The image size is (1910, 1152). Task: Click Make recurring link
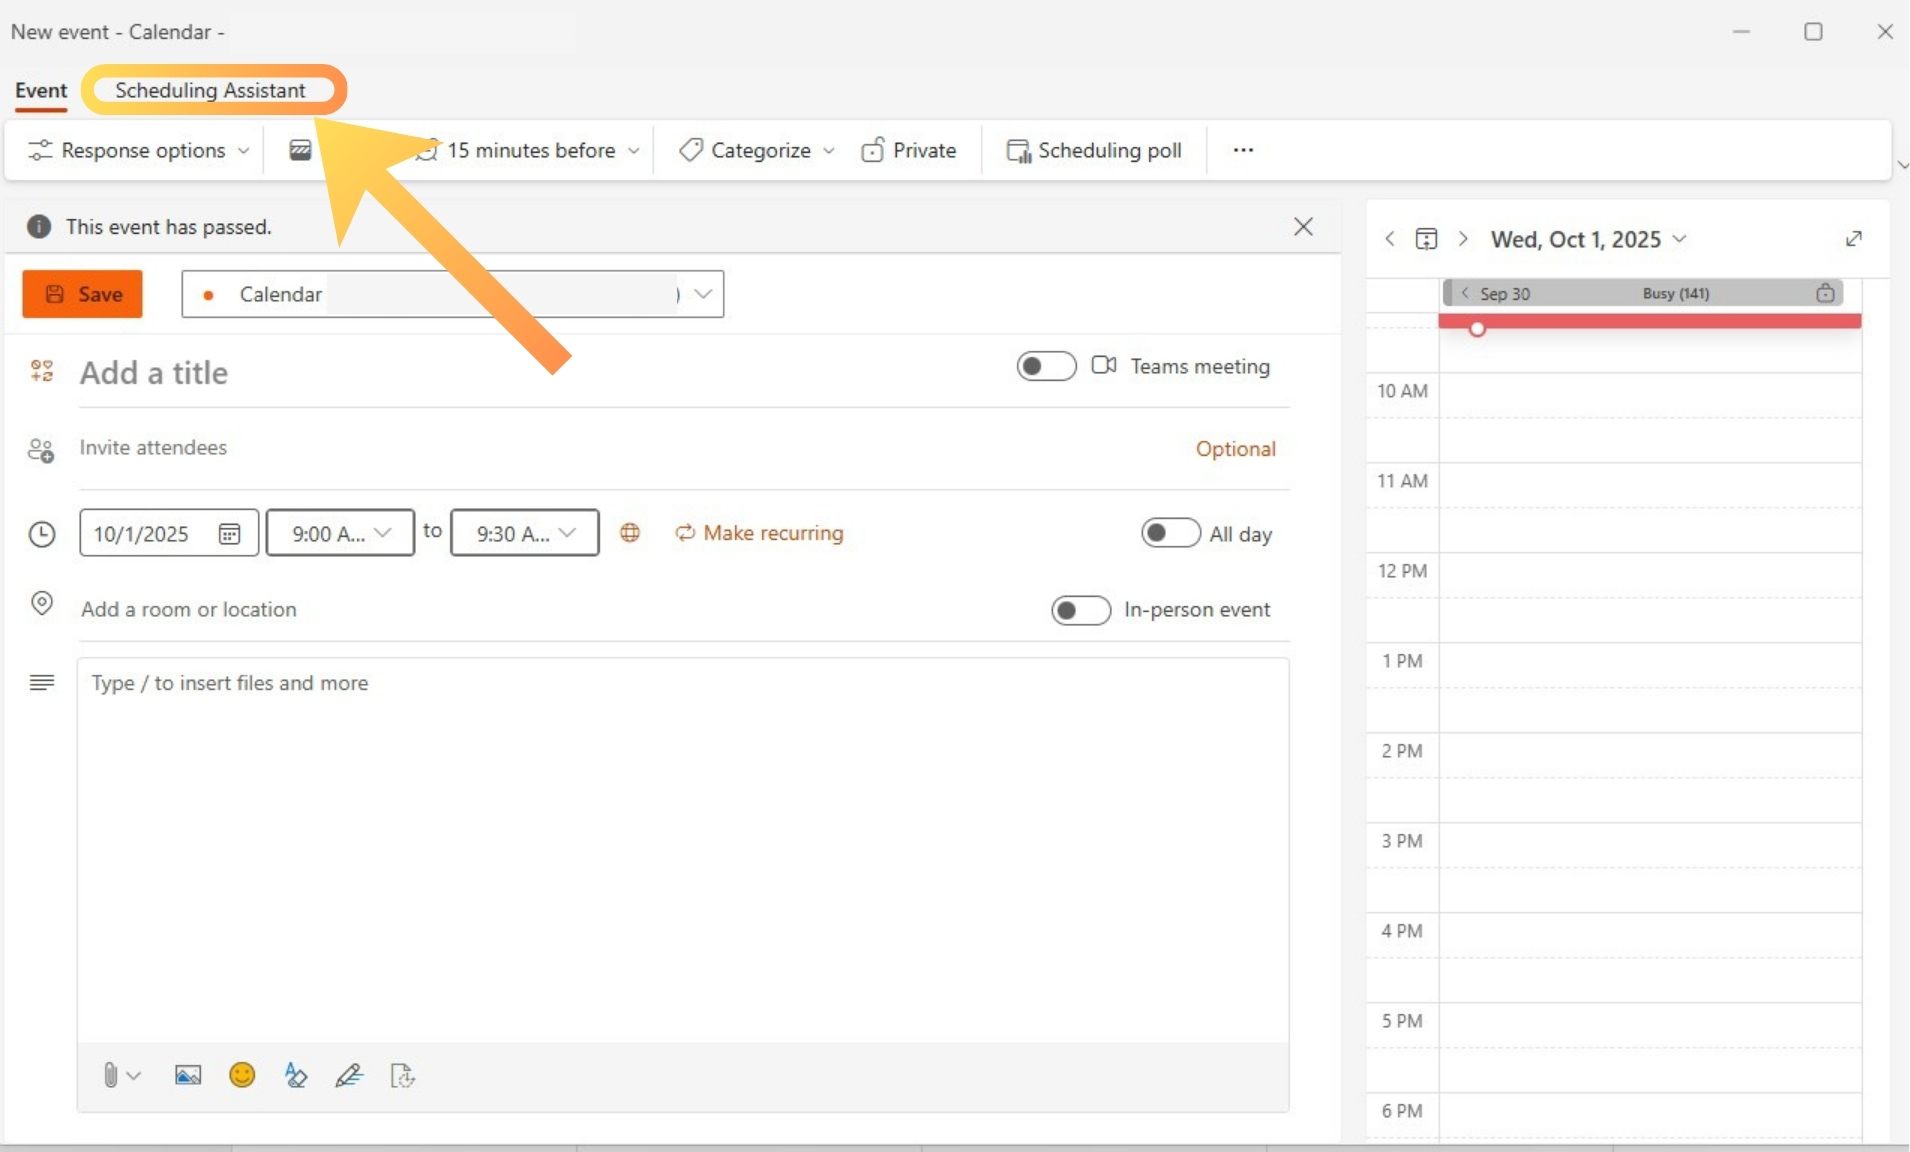(760, 533)
